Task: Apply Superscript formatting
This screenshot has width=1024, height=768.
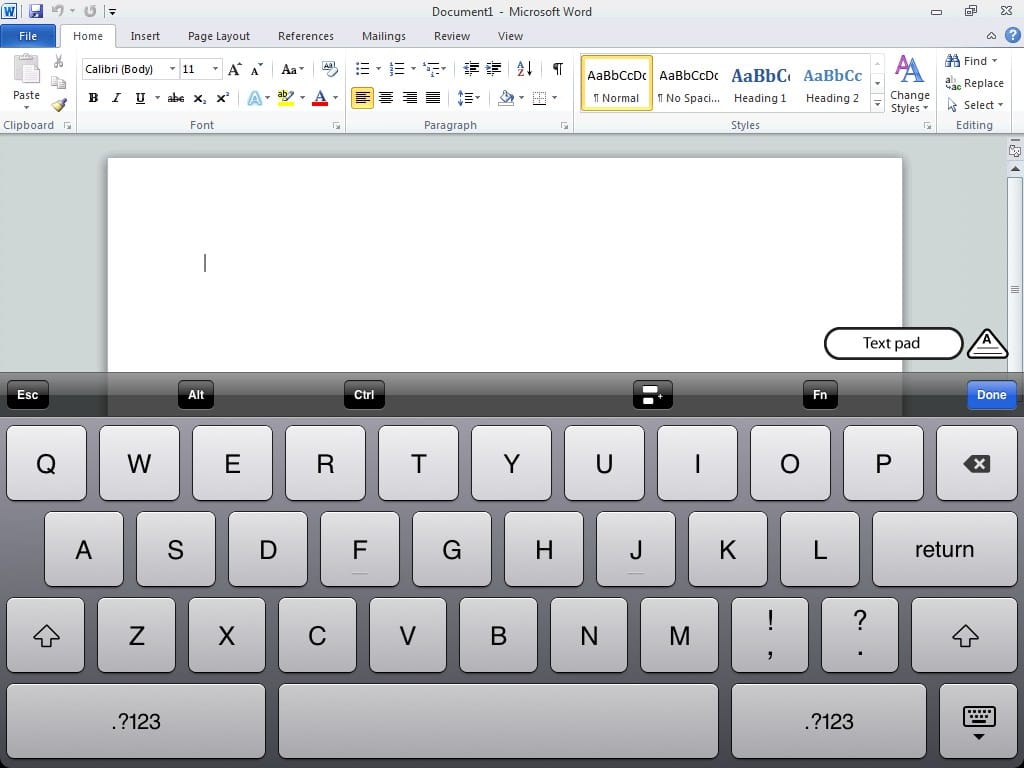Action: point(223,98)
